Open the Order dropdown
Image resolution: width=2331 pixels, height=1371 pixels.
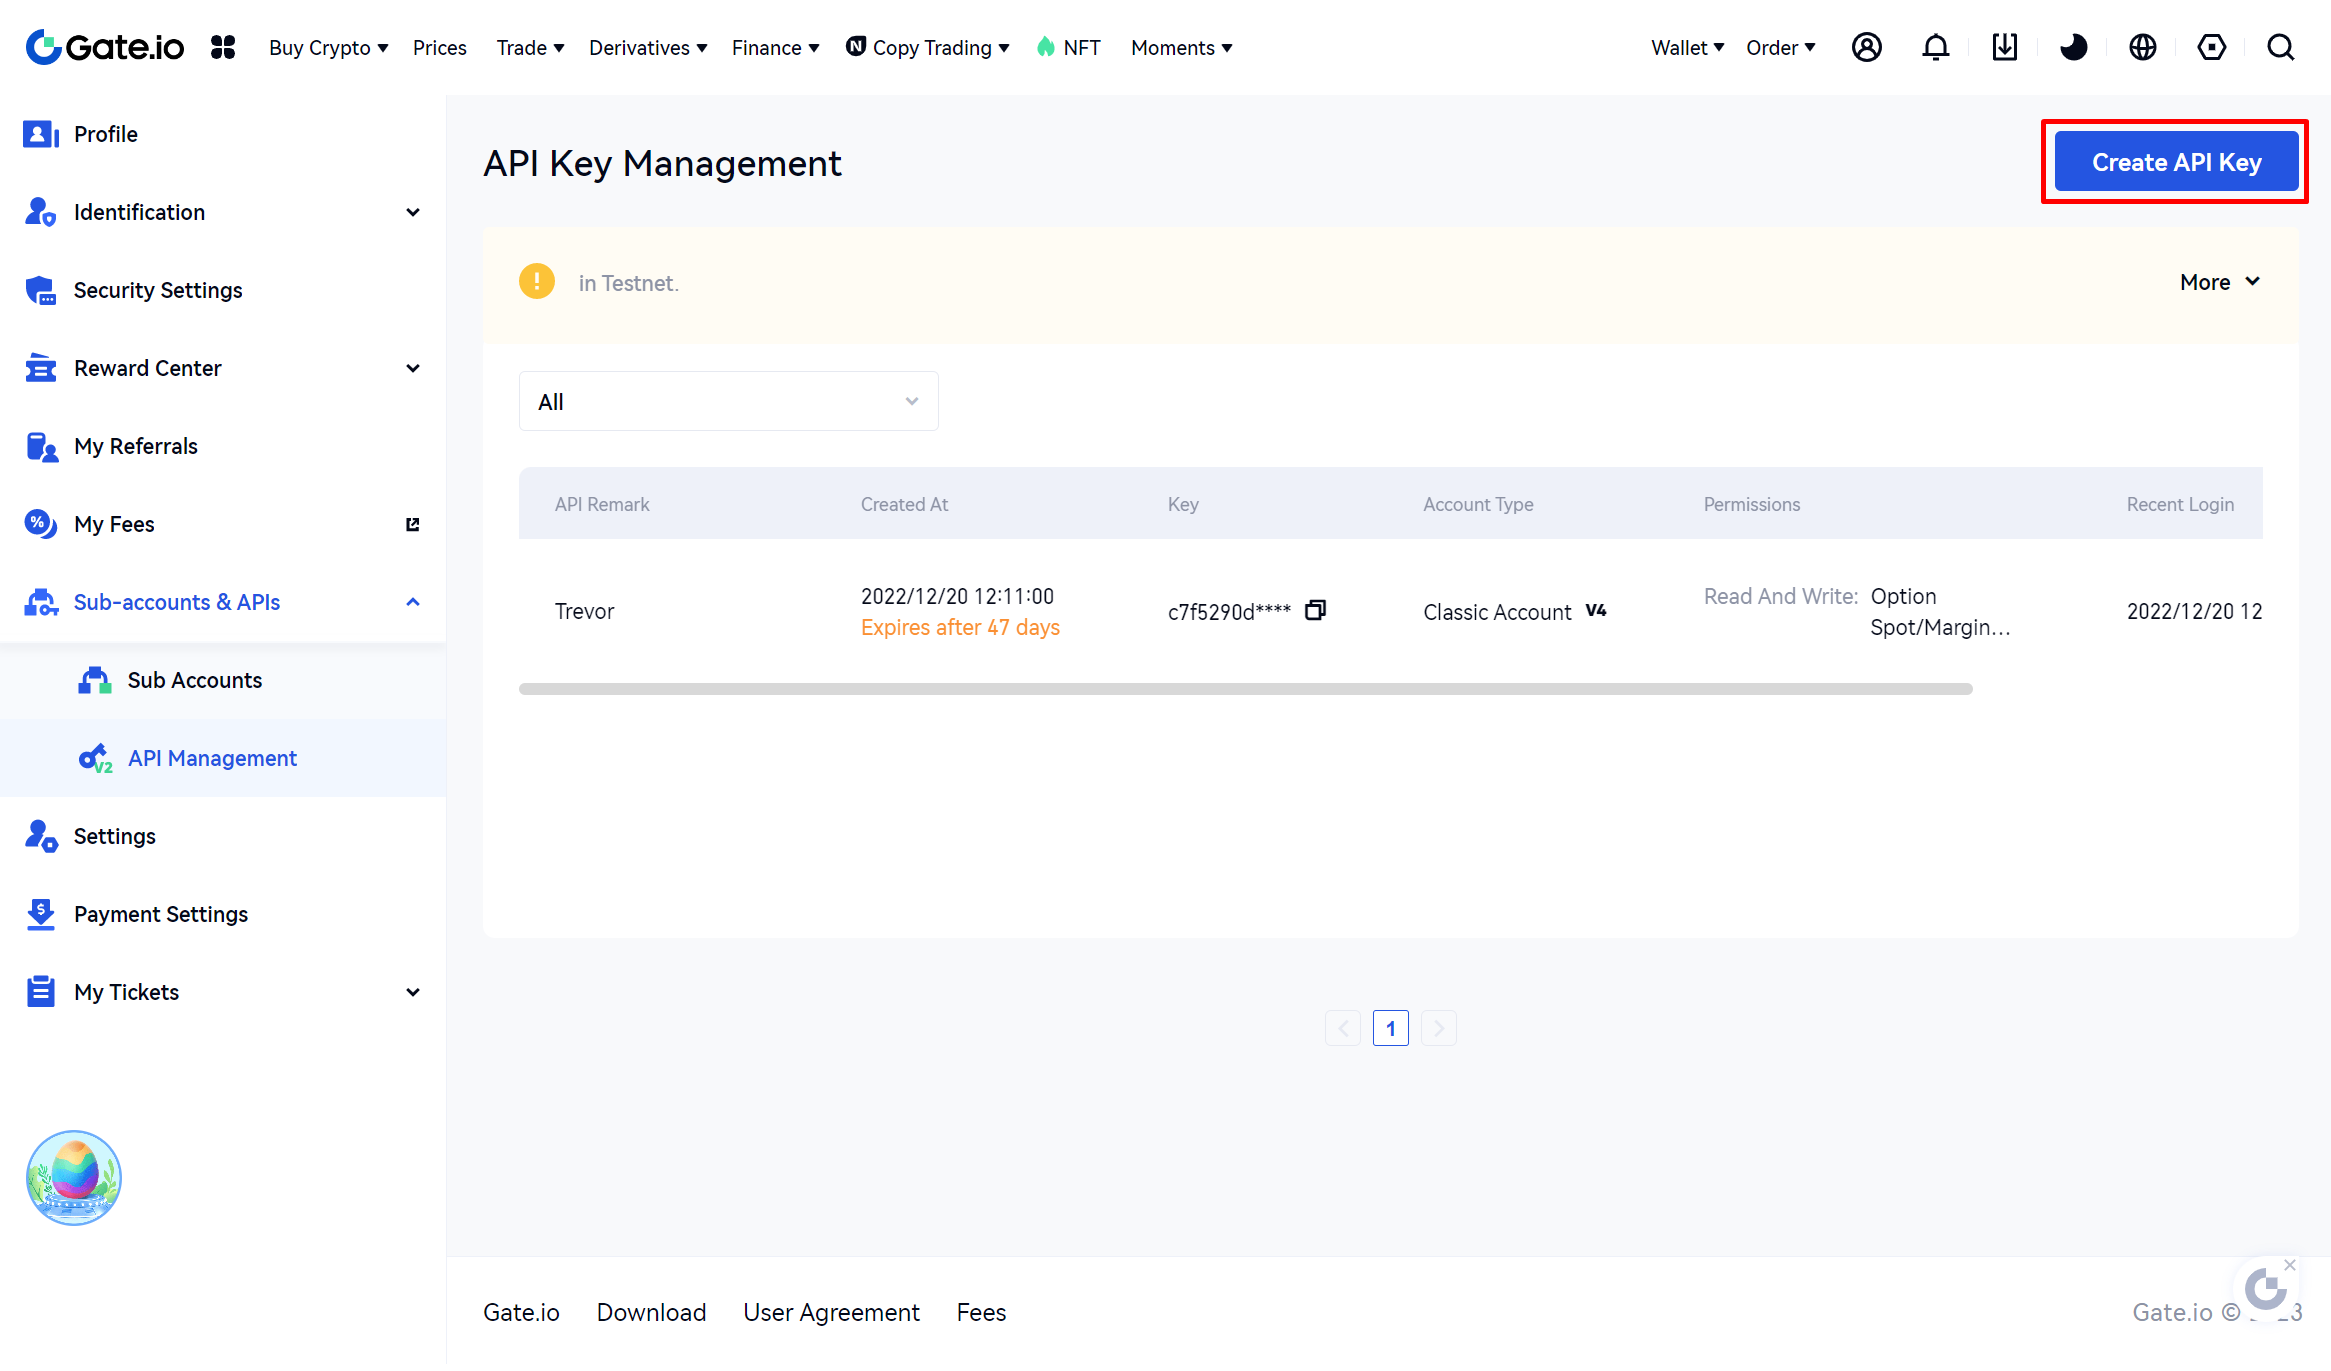[x=1780, y=48]
